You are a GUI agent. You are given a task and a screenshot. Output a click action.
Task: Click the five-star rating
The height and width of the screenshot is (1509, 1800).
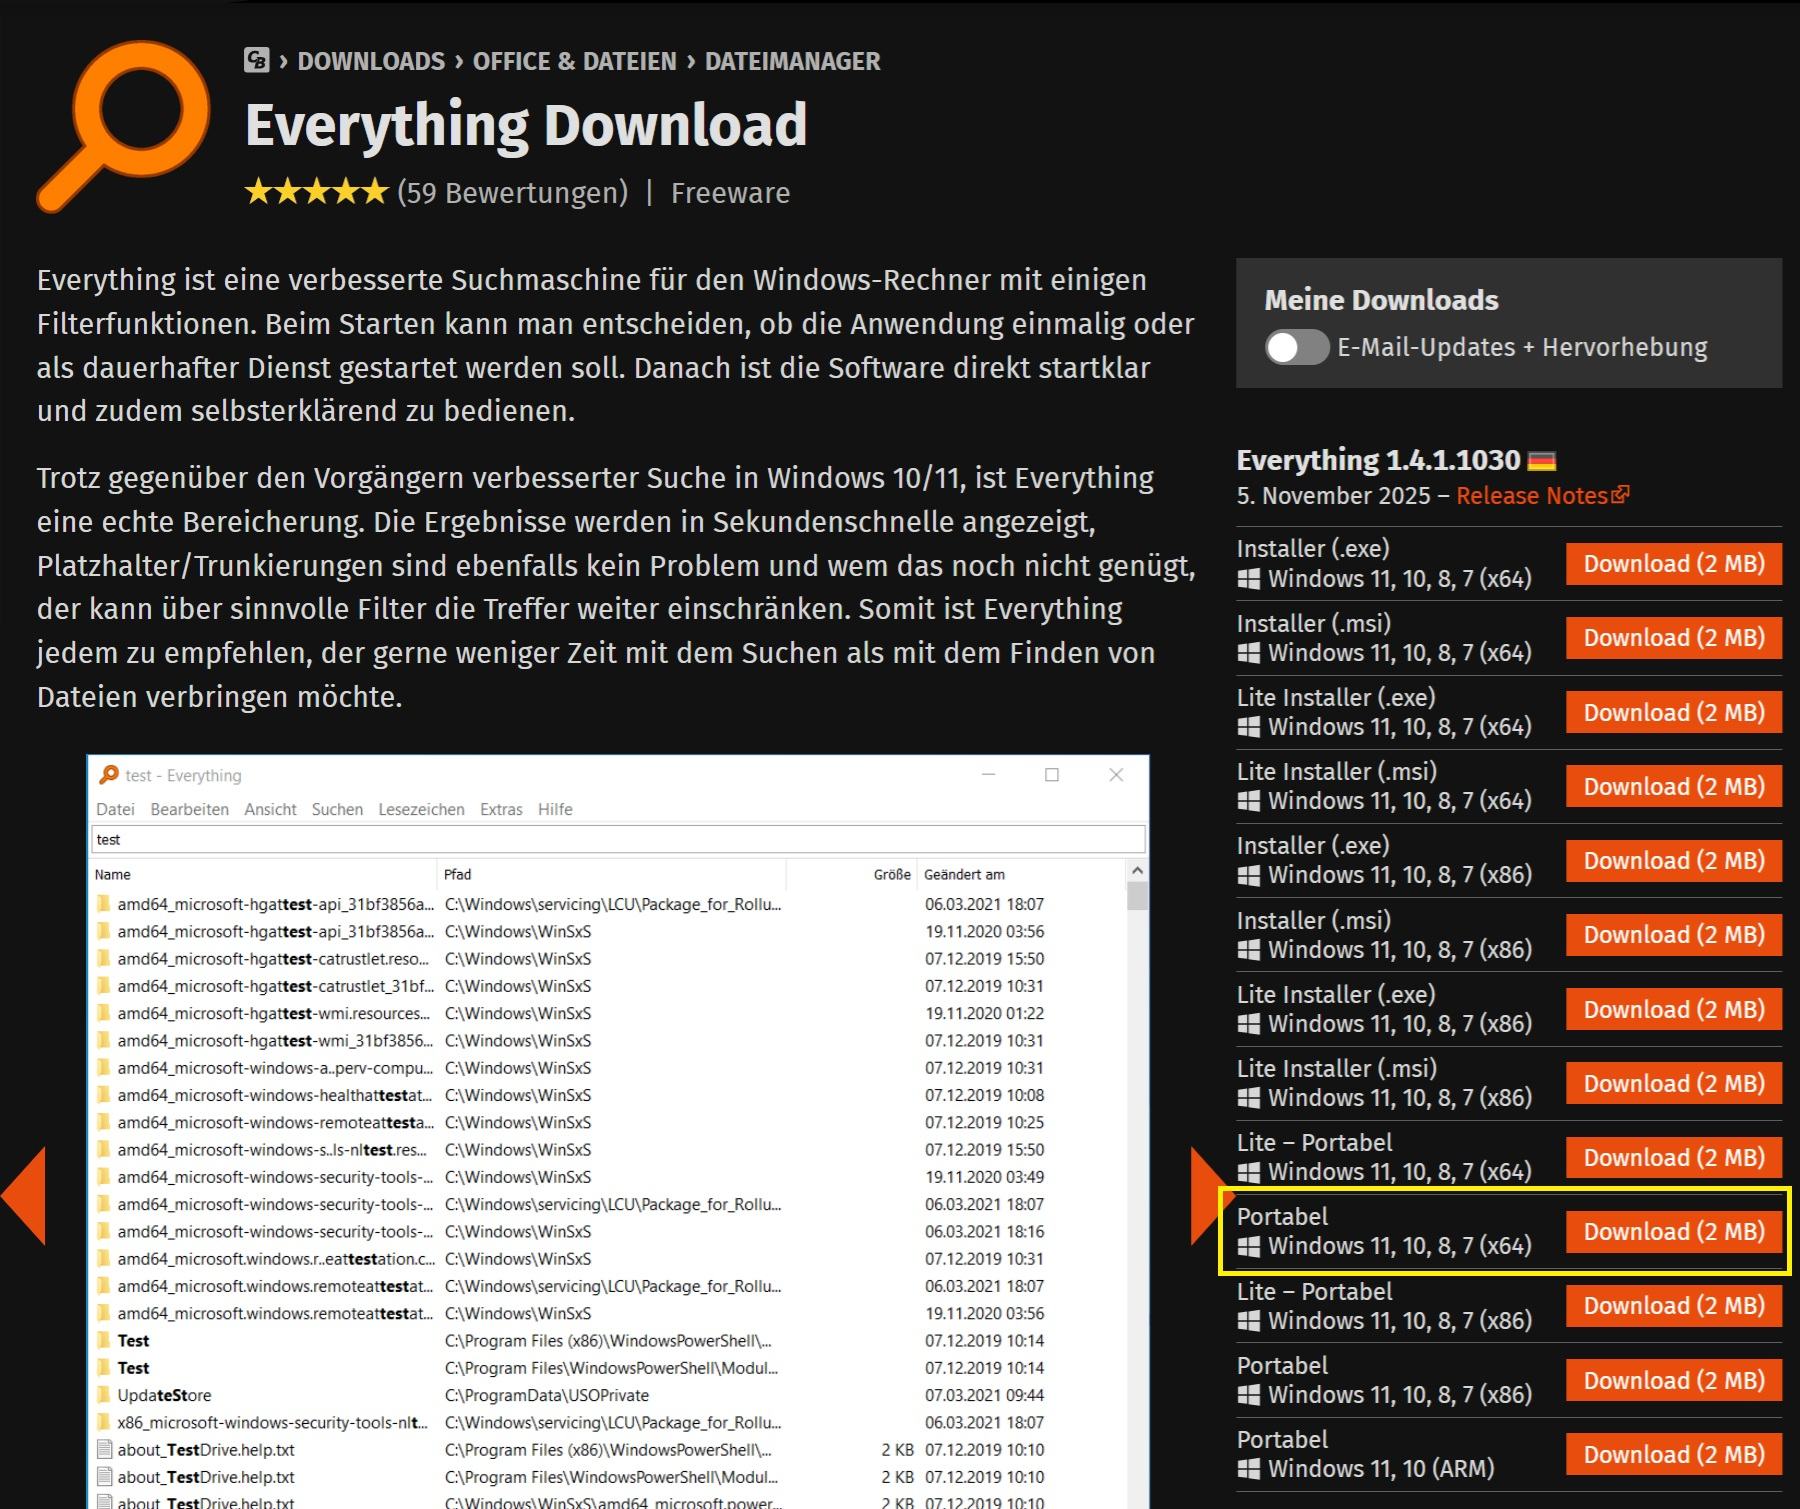(316, 192)
